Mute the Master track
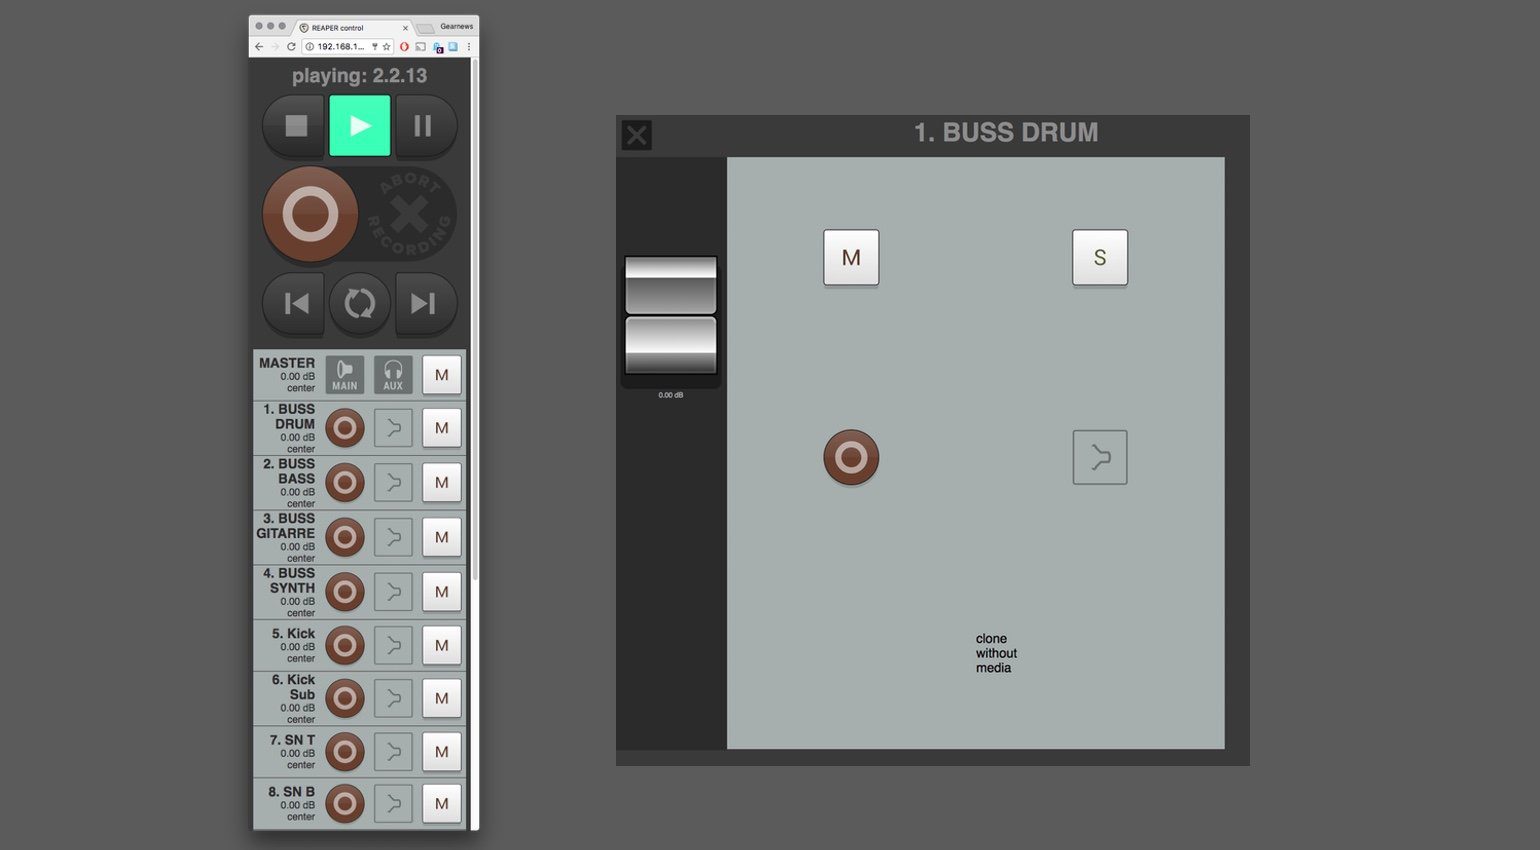Viewport: 1540px width, 850px height. (441, 375)
